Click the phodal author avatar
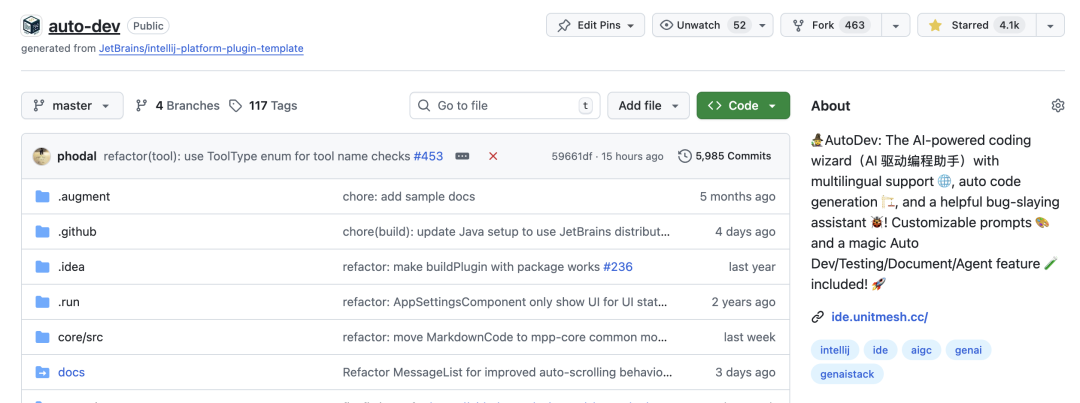Screen dimensions: 1080x403 42,156
